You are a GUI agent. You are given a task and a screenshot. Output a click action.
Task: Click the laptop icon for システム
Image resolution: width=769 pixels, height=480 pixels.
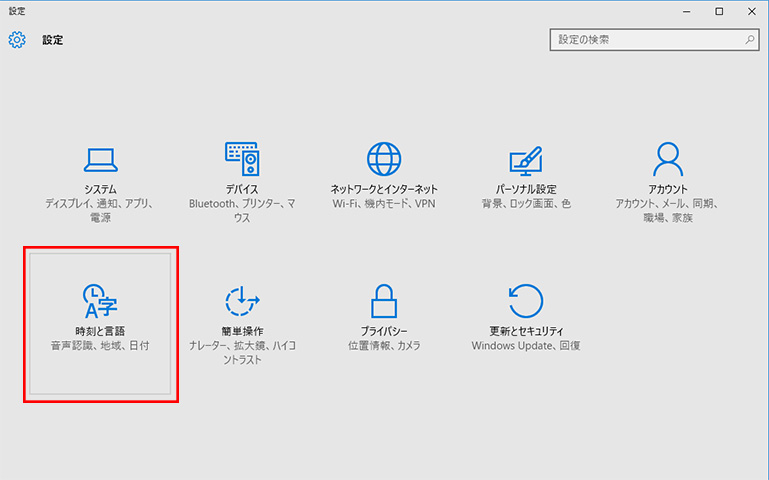100,159
